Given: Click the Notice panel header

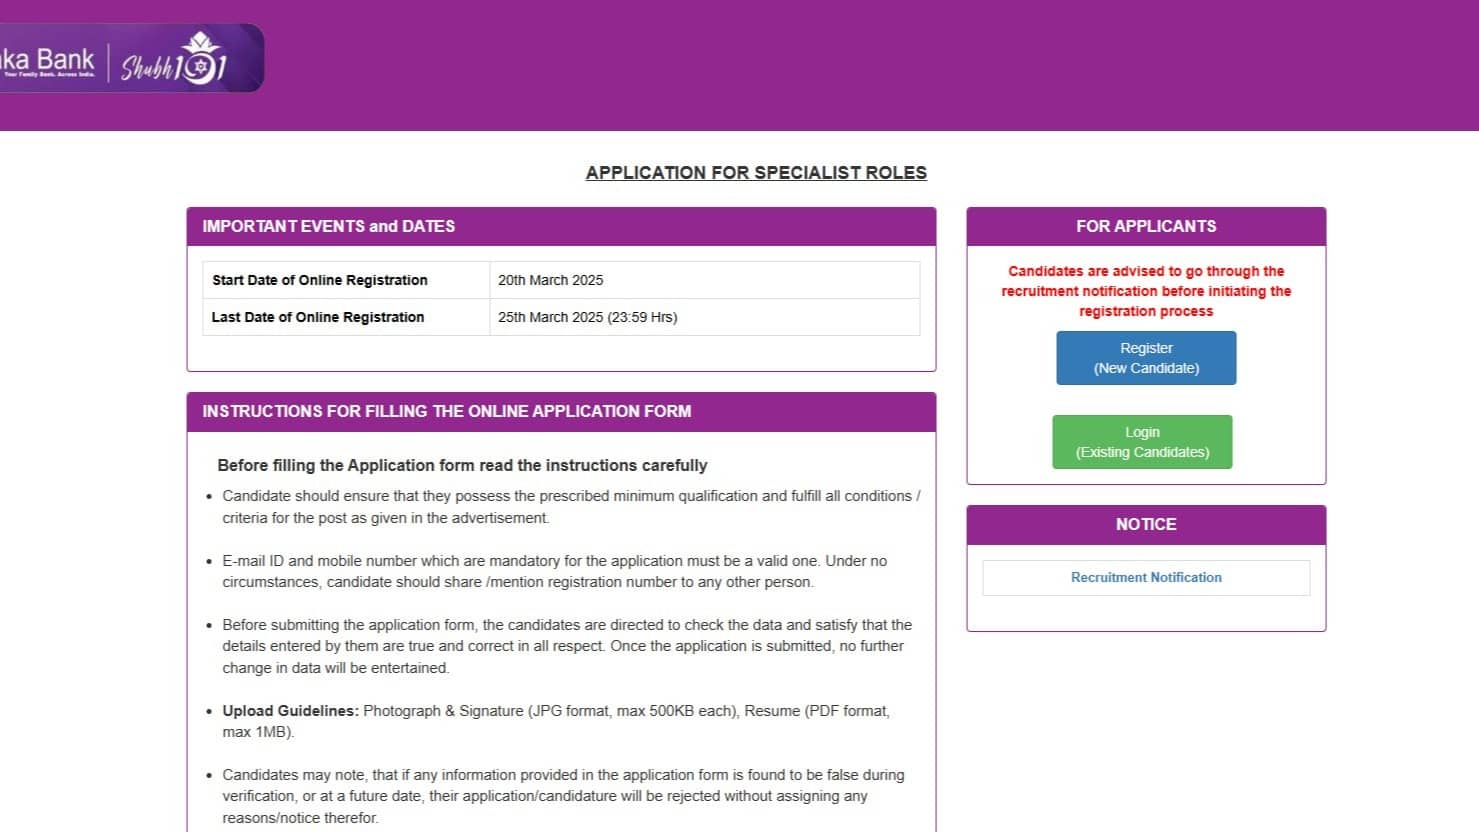Looking at the screenshot, I should pyautogui.click(x=1146, y=525).
